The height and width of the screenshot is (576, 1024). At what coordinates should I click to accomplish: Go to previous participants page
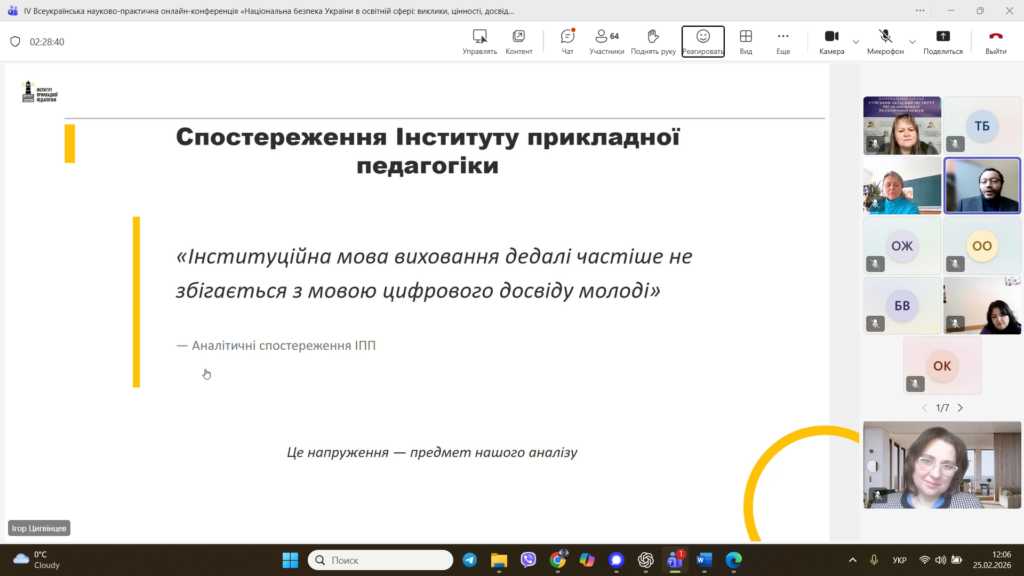coord(924,408)
